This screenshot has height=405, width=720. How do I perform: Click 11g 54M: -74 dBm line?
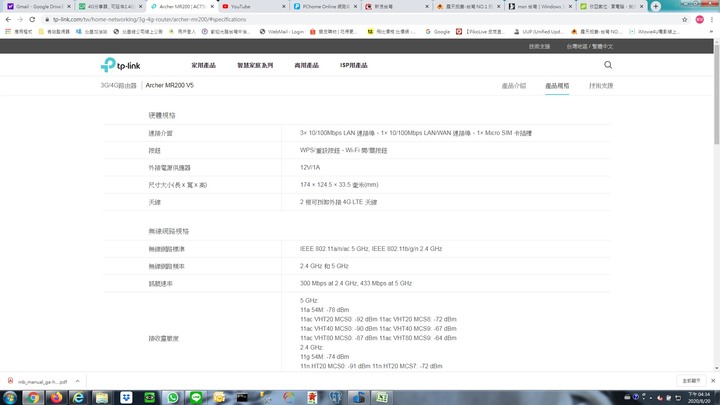click(x=324, y=356)
